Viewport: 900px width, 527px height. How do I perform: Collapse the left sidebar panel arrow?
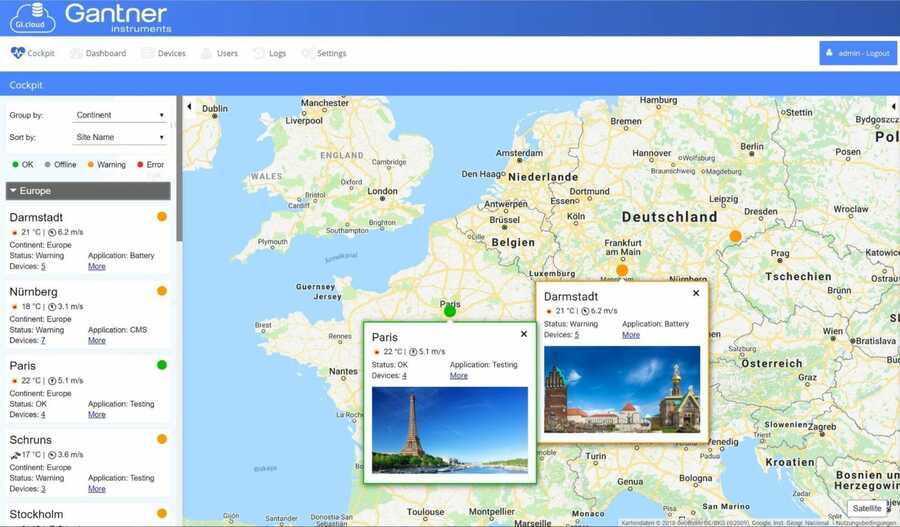189,106
